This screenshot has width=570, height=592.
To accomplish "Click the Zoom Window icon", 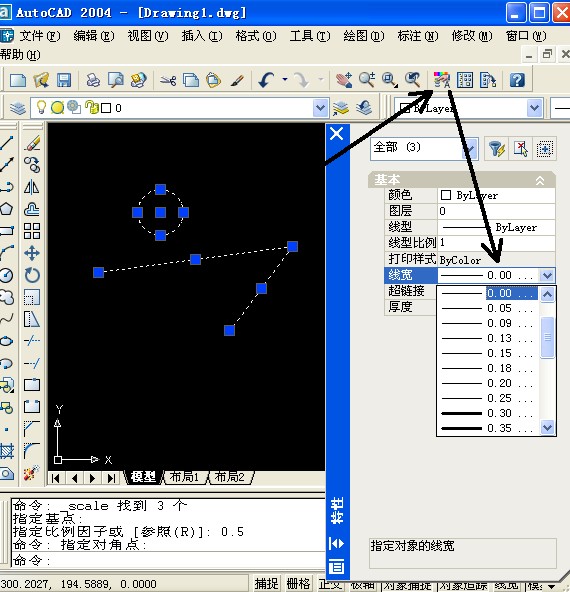I will tap(390, 80).
